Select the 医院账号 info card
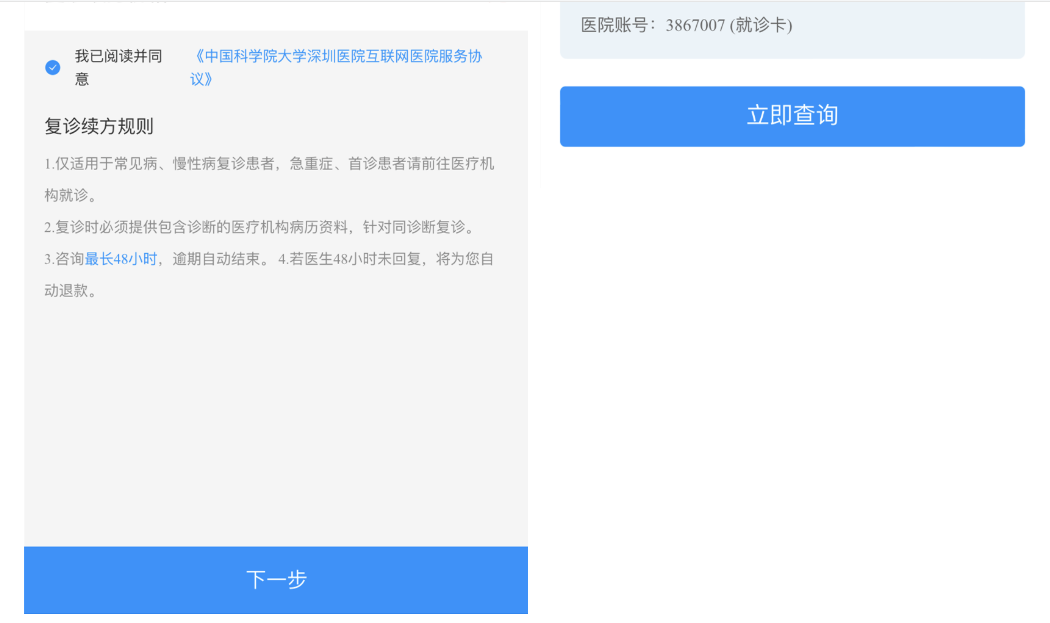Image resolution: width=1050 pixels, height=623 pixels. point(792,28)
